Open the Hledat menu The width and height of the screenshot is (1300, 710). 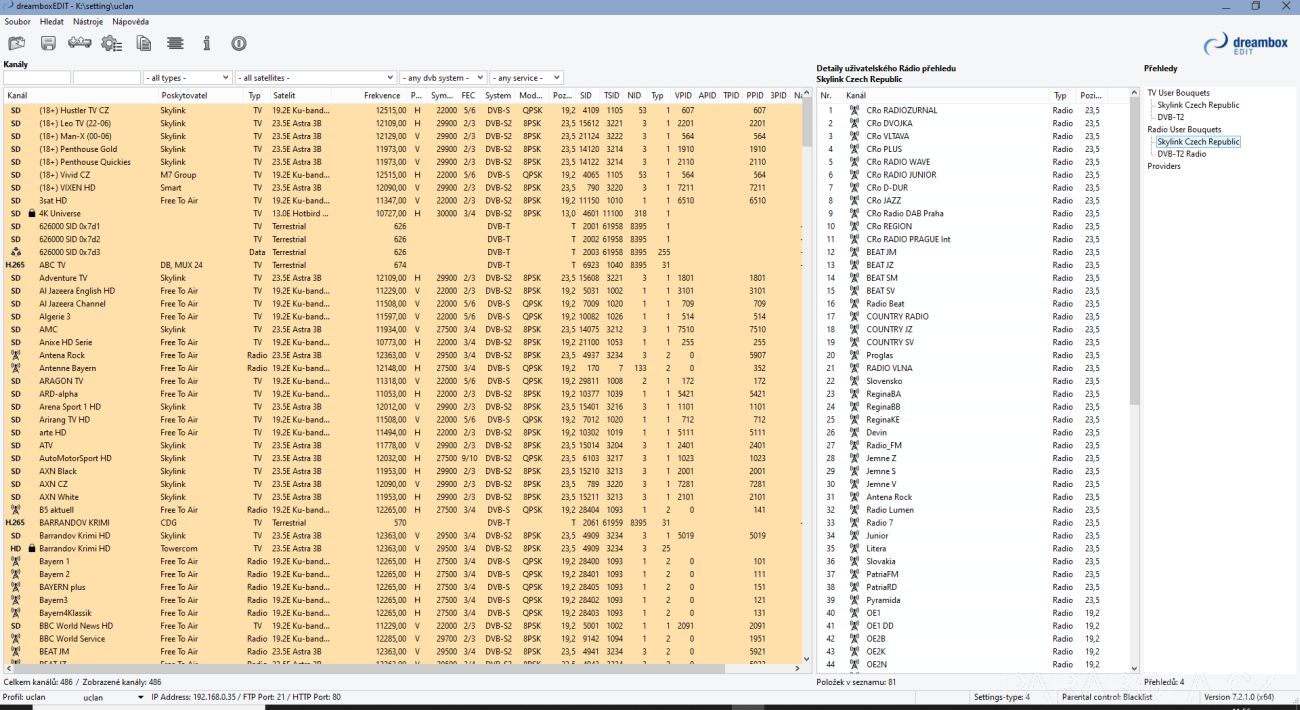point(52,21)
